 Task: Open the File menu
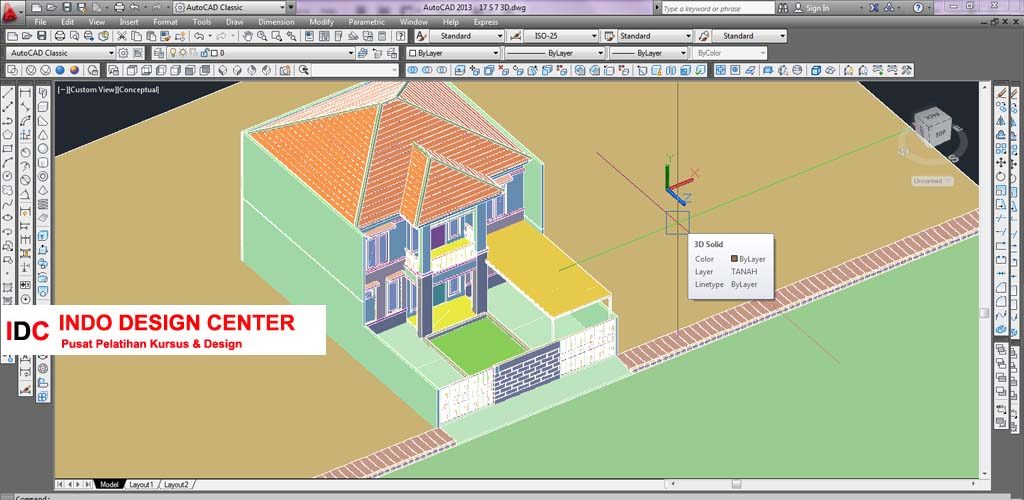click(40, 22)
